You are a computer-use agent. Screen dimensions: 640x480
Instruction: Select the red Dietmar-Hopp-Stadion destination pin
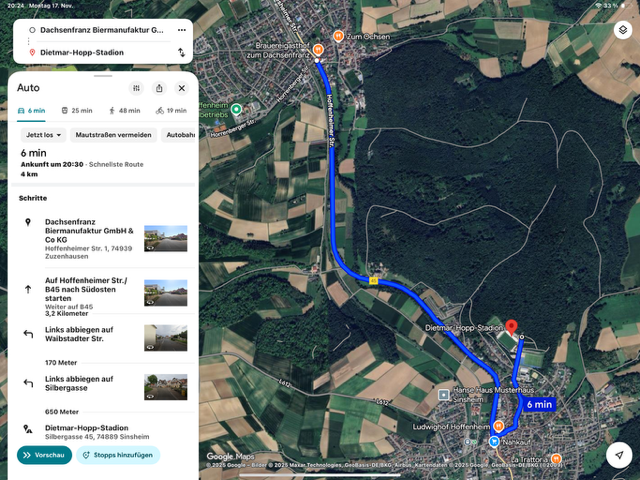pos(511,327)
